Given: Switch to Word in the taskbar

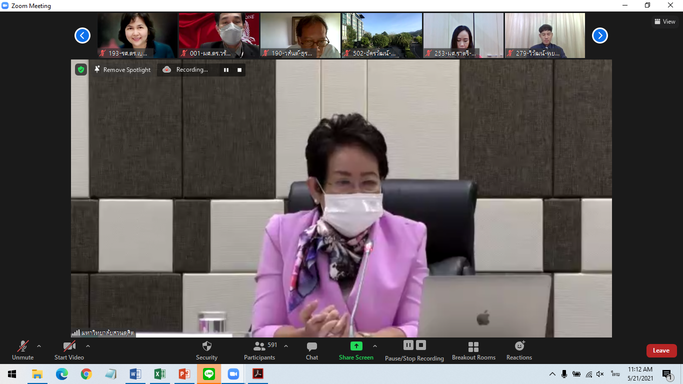Looking at the screenshot, I should (x=135, y=374).
